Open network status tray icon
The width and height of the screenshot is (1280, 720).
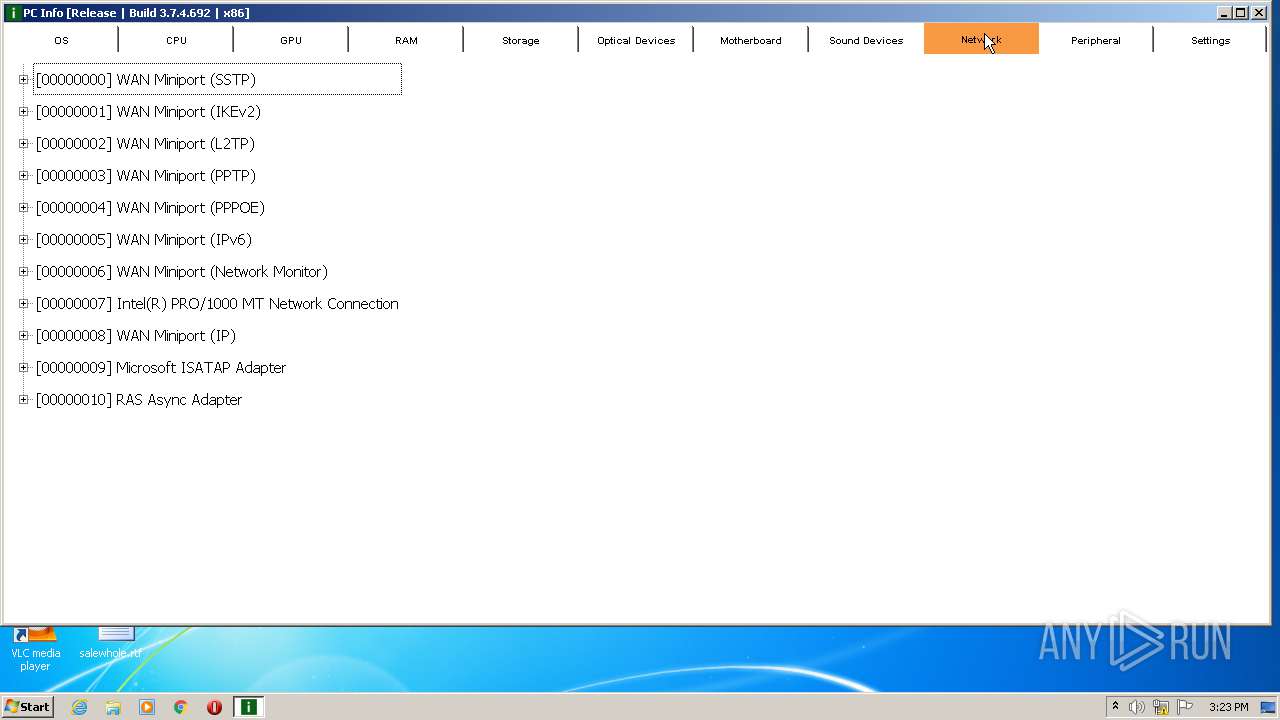pos(1161,707)
